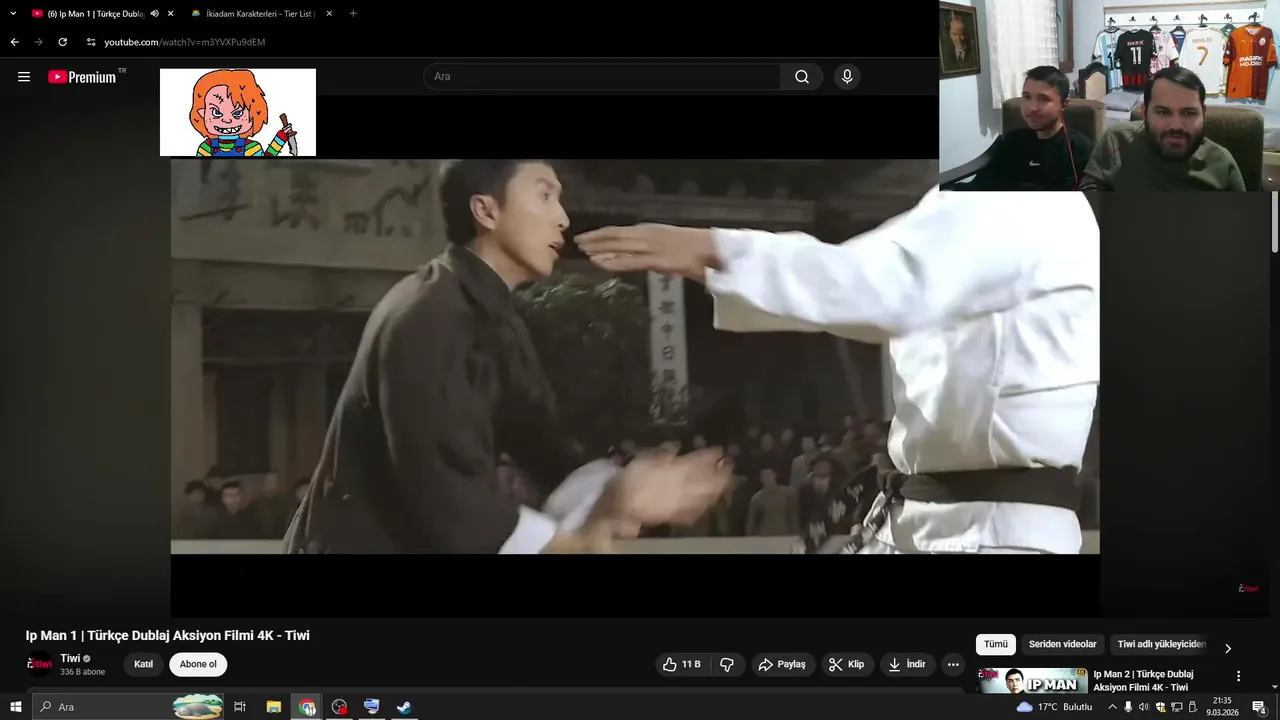Create a clip with Klip button
Image resolution: width=1280 pixels, height=720 pixels.
(x=847, y=664)
